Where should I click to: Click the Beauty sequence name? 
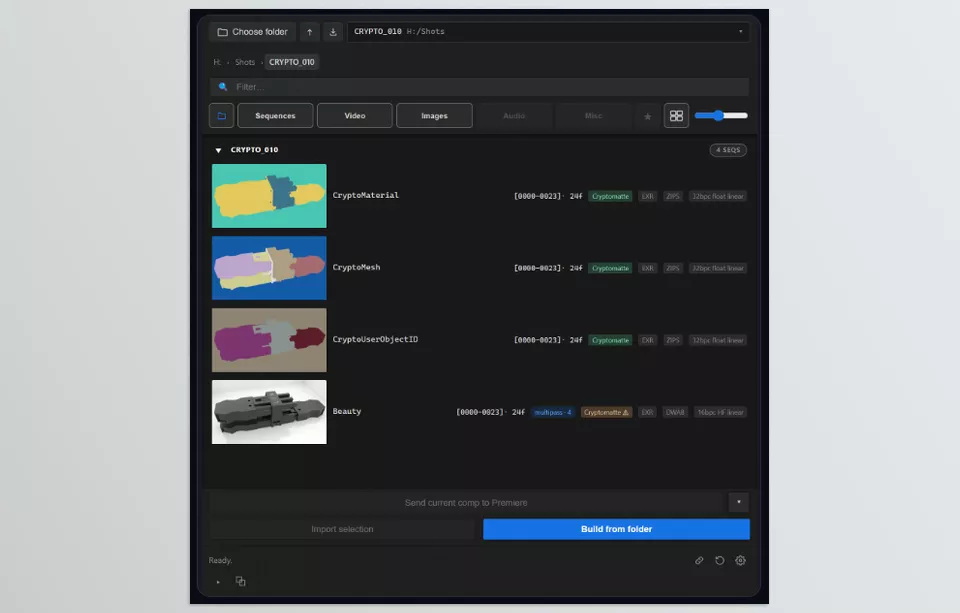click(x=347, y=412)
